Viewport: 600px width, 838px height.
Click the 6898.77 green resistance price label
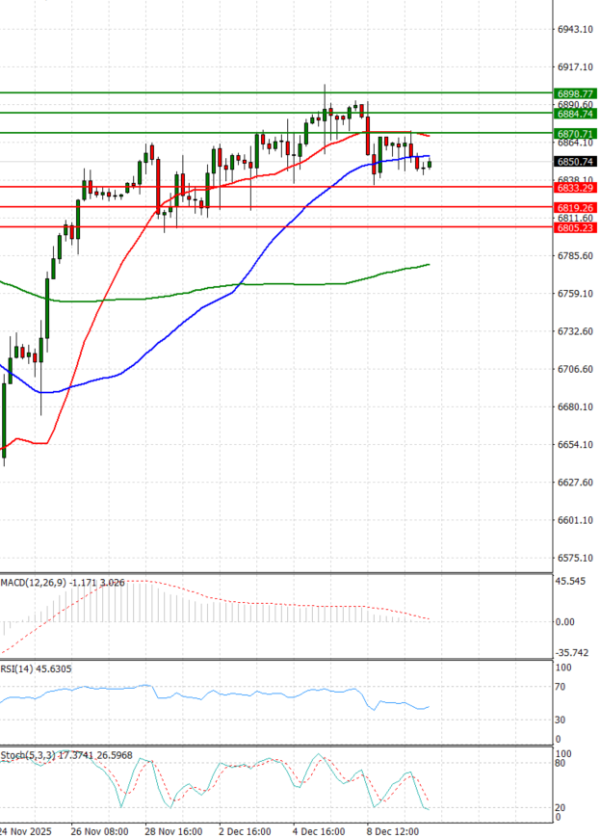click(574, 93)
